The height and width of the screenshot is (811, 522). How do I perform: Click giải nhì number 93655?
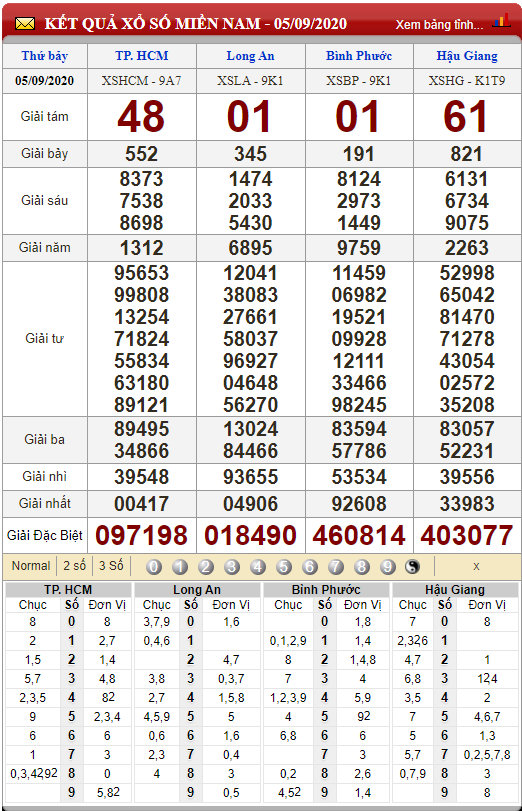pyautogui.click(x=250, y=477)
